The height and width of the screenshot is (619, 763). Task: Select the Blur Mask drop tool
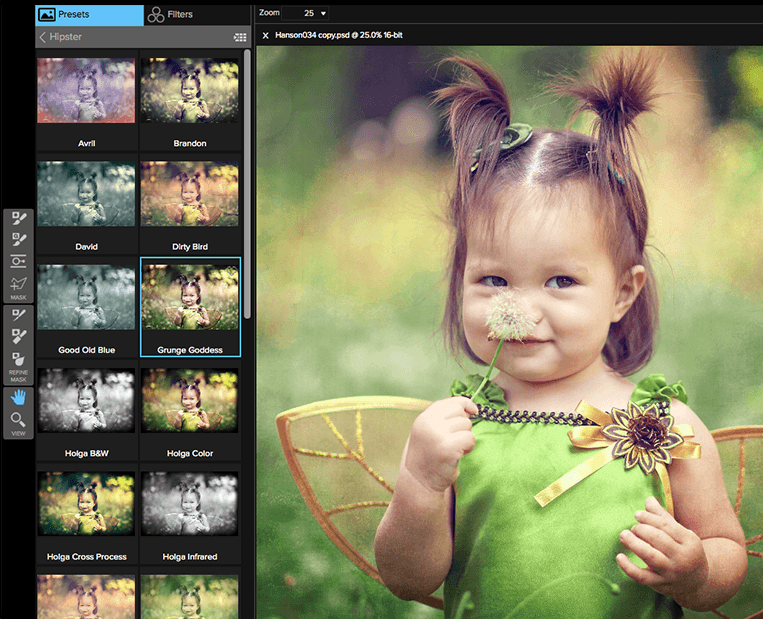click(18, 359)
